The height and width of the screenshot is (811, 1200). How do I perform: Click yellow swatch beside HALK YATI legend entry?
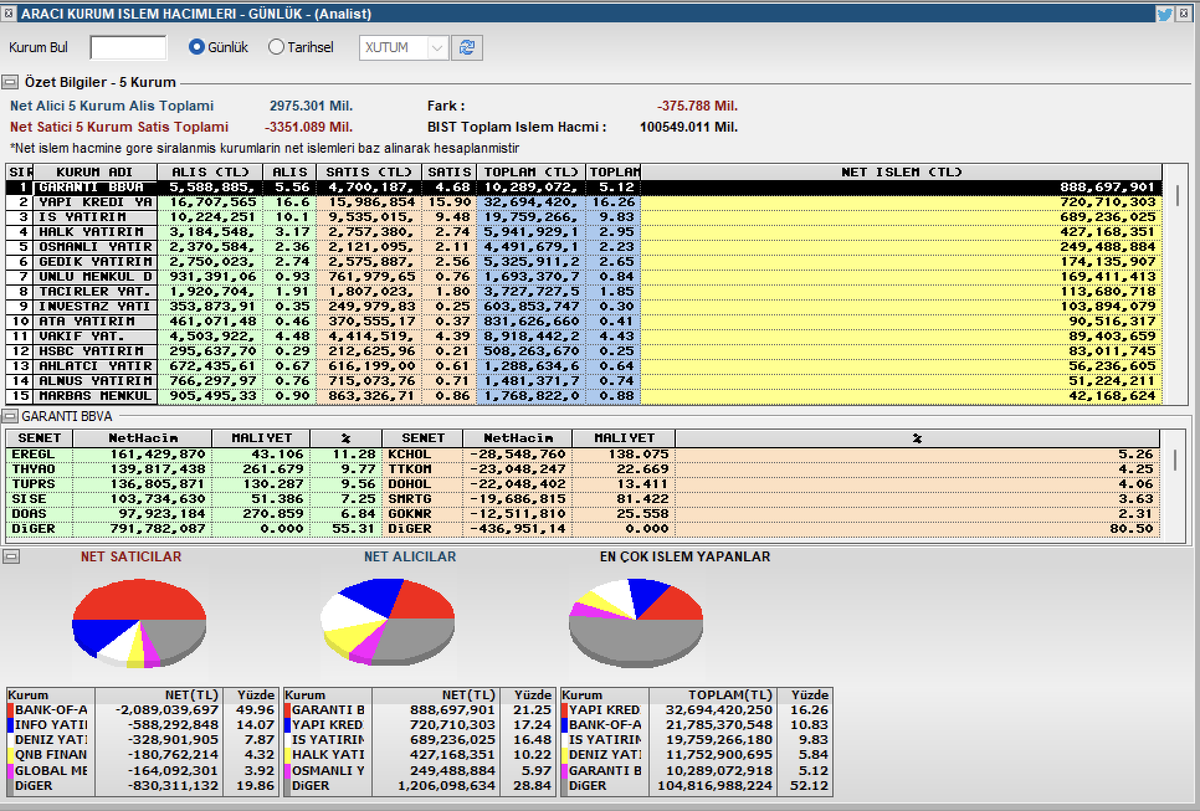(288, 757)
